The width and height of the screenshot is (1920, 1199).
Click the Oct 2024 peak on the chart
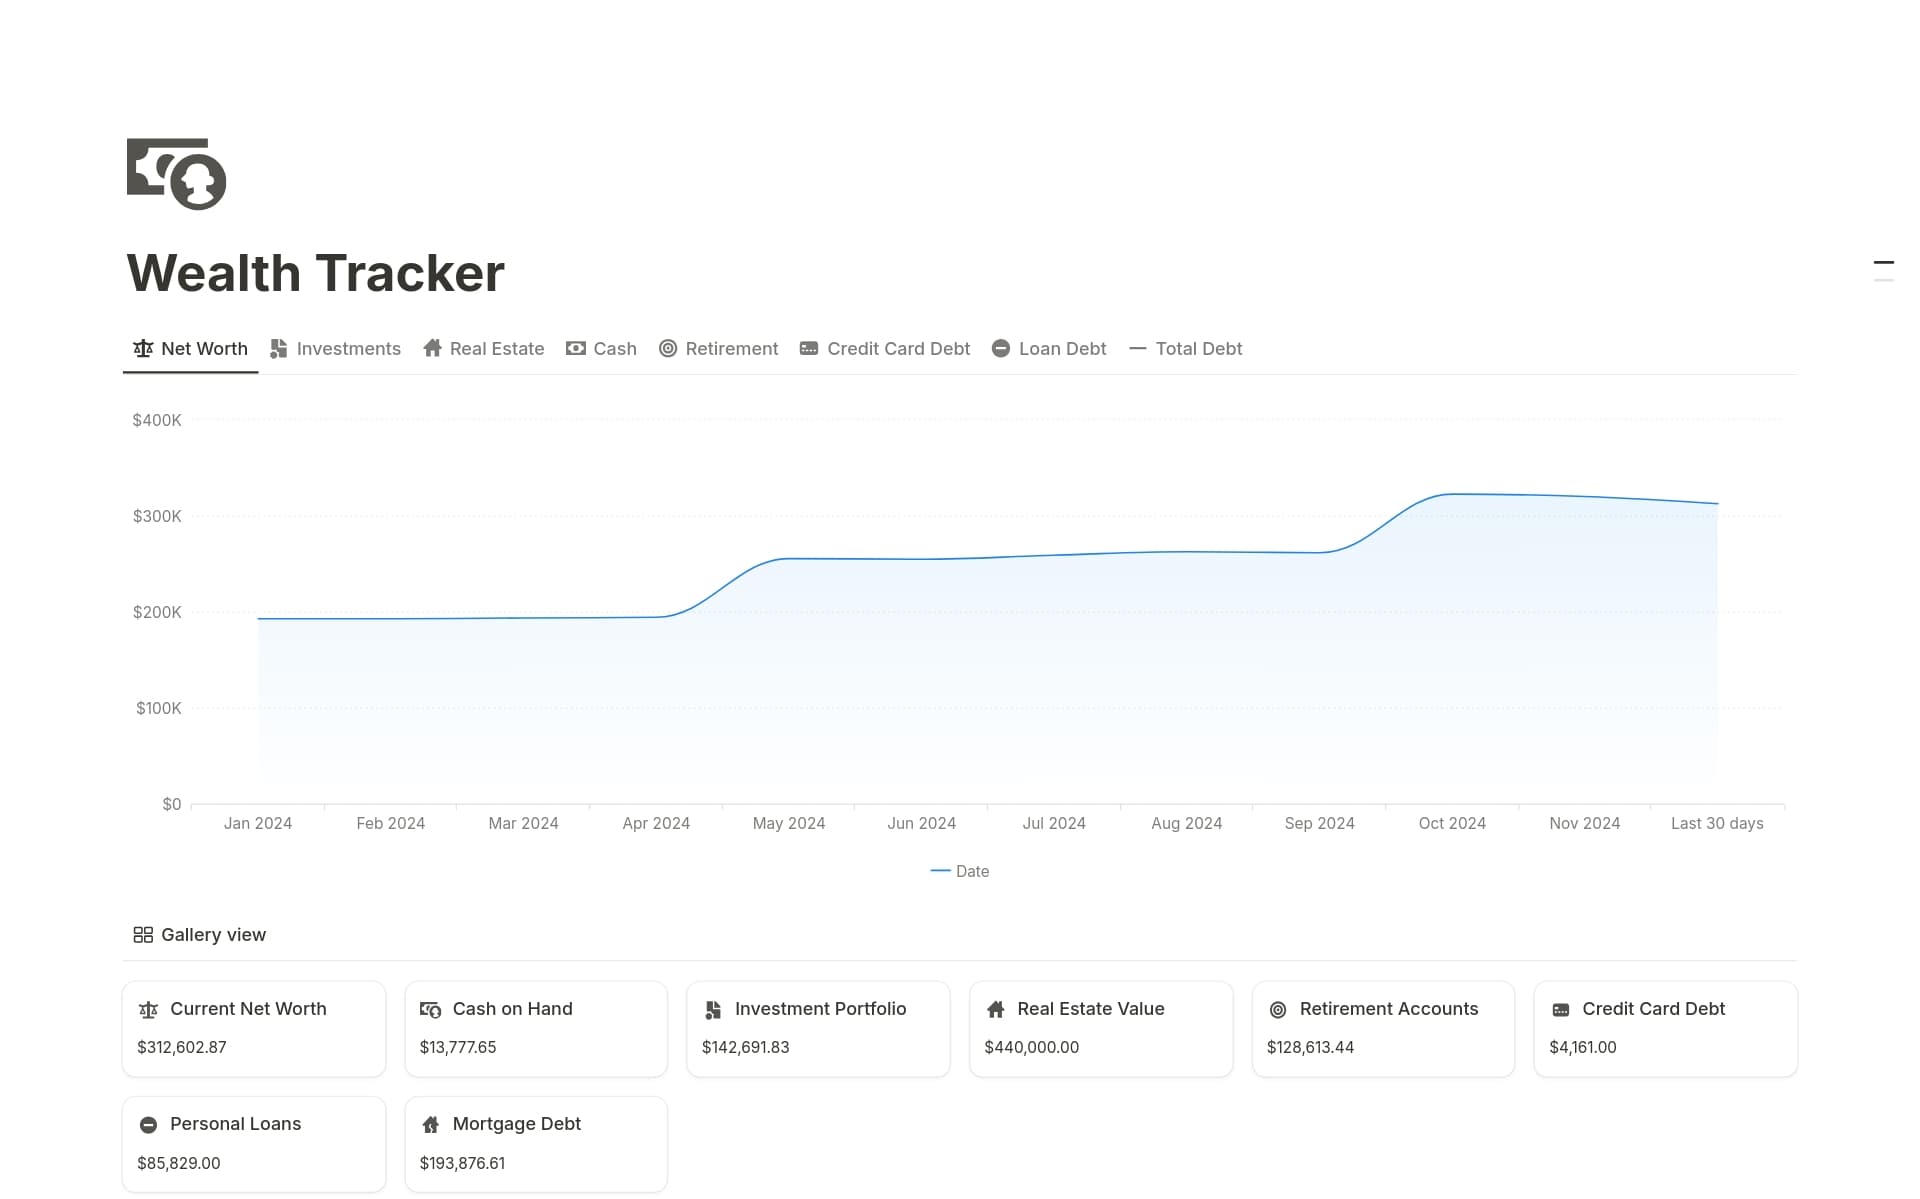(x=1452, y=494)
